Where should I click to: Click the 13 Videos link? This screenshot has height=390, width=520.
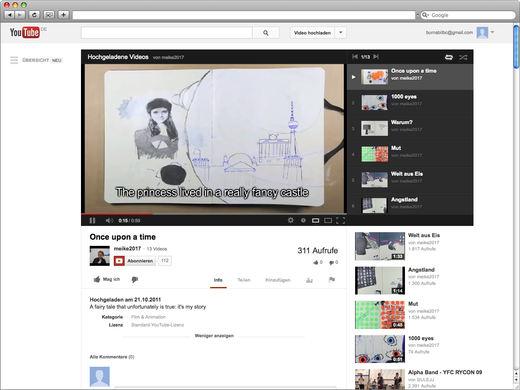coord(157,249)
